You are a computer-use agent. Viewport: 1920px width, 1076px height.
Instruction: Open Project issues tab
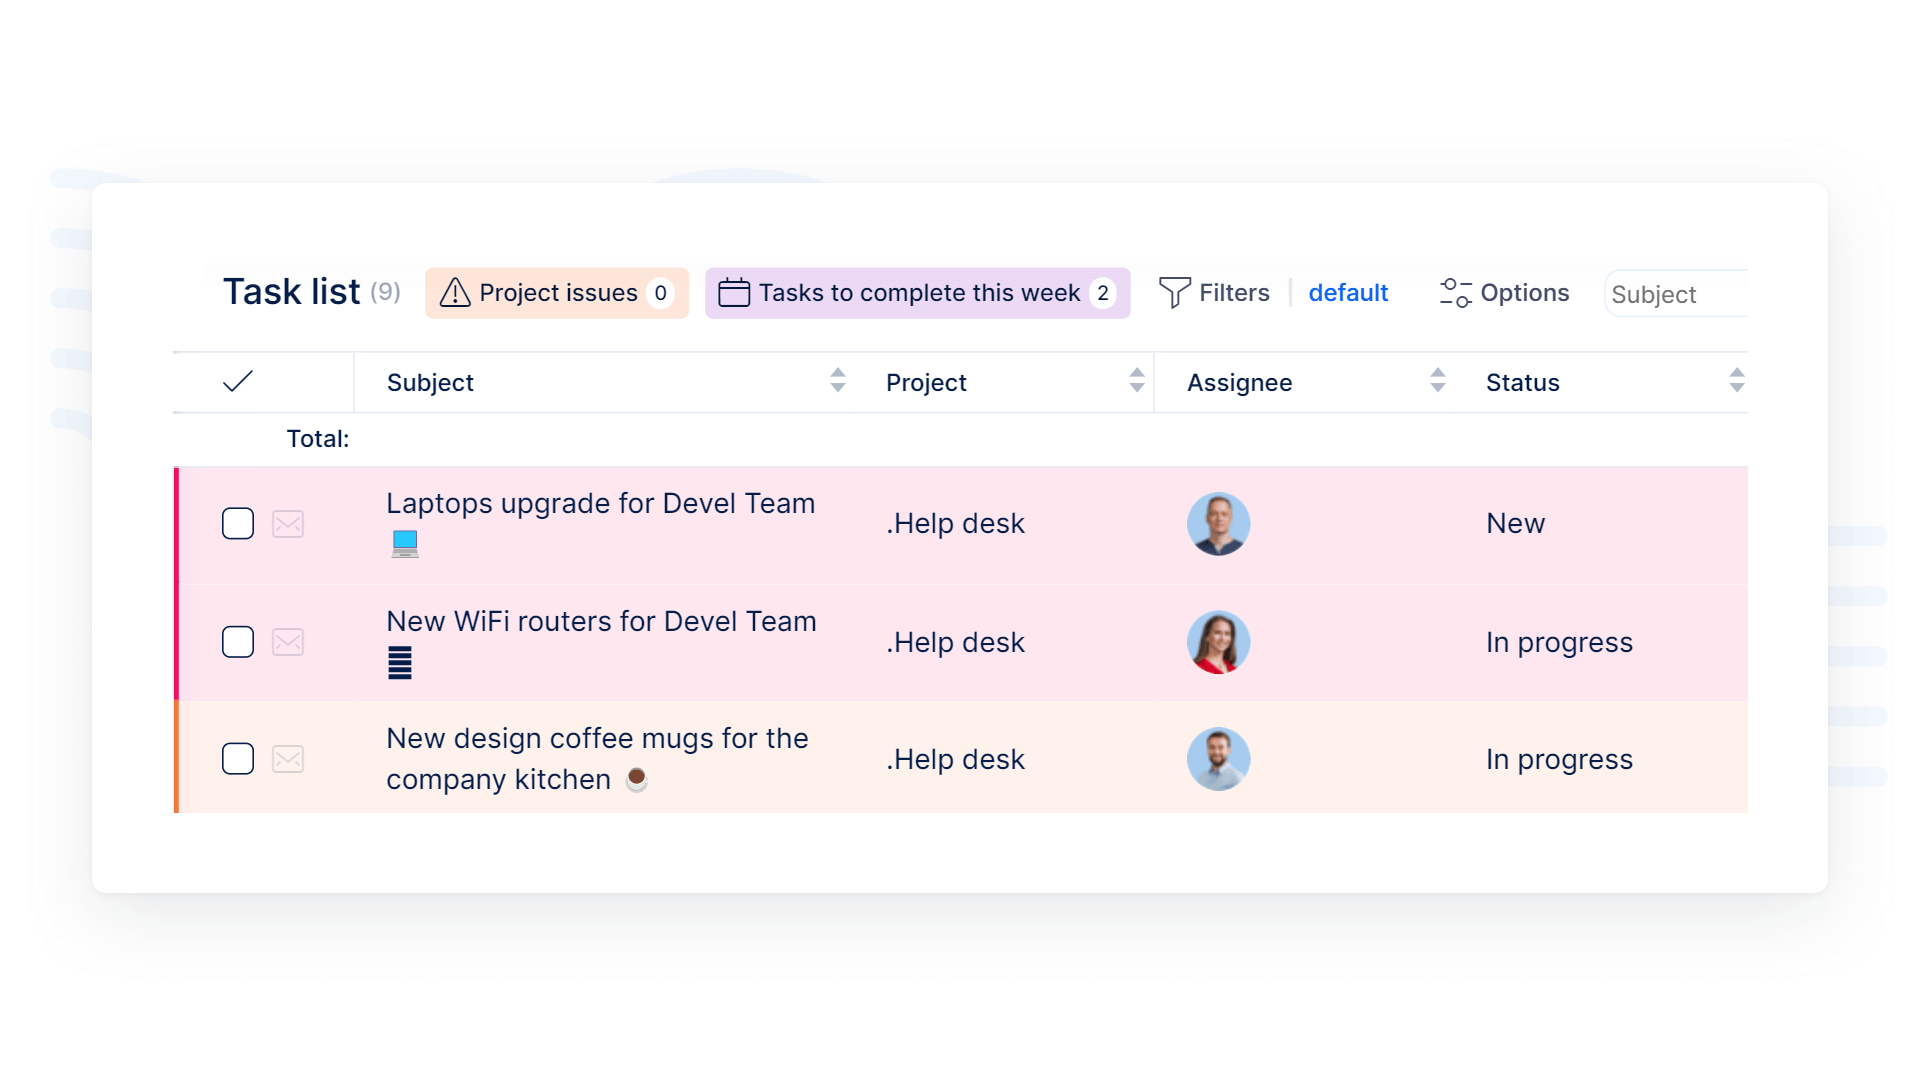coord(557,293)
